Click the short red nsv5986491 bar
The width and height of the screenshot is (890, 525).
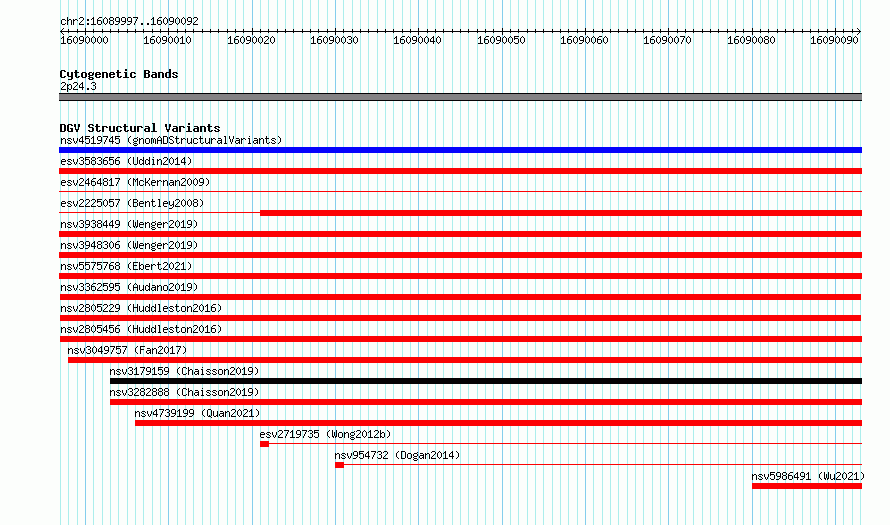[x=807, y=486]
